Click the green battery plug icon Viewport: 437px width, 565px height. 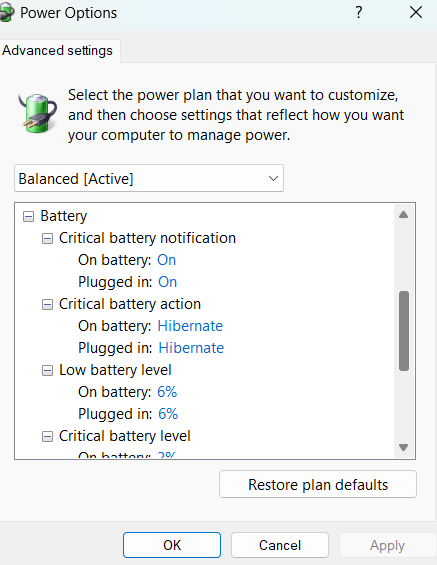[37, 113]
